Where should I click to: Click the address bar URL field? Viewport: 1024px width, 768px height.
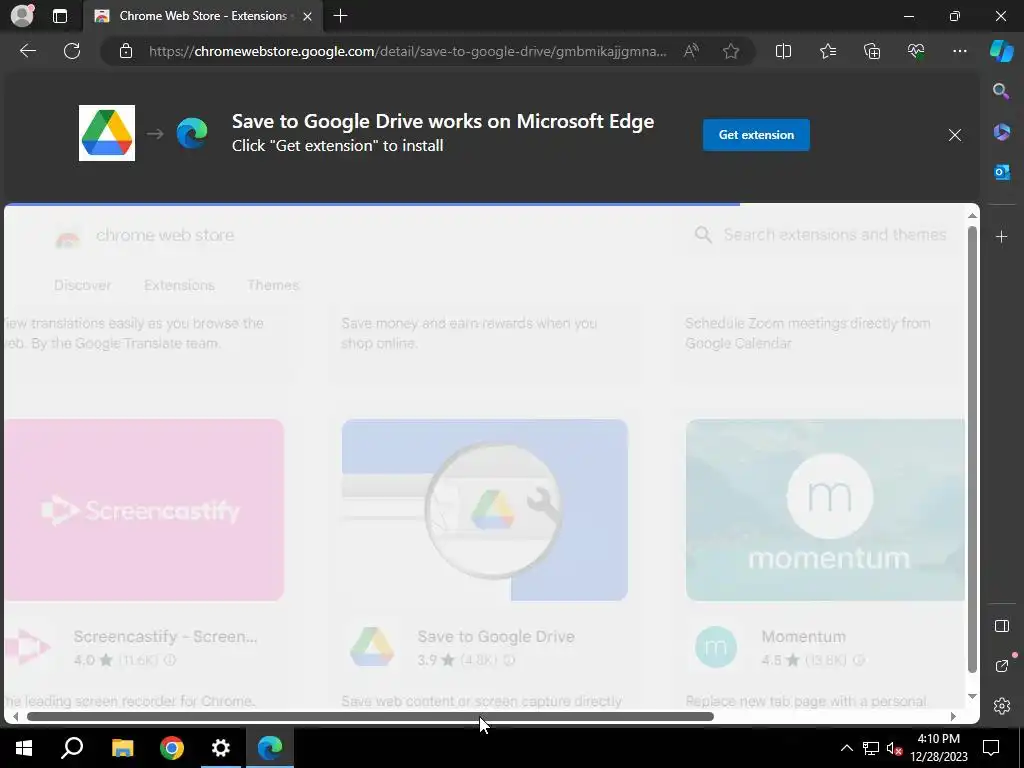pos(408,51)
